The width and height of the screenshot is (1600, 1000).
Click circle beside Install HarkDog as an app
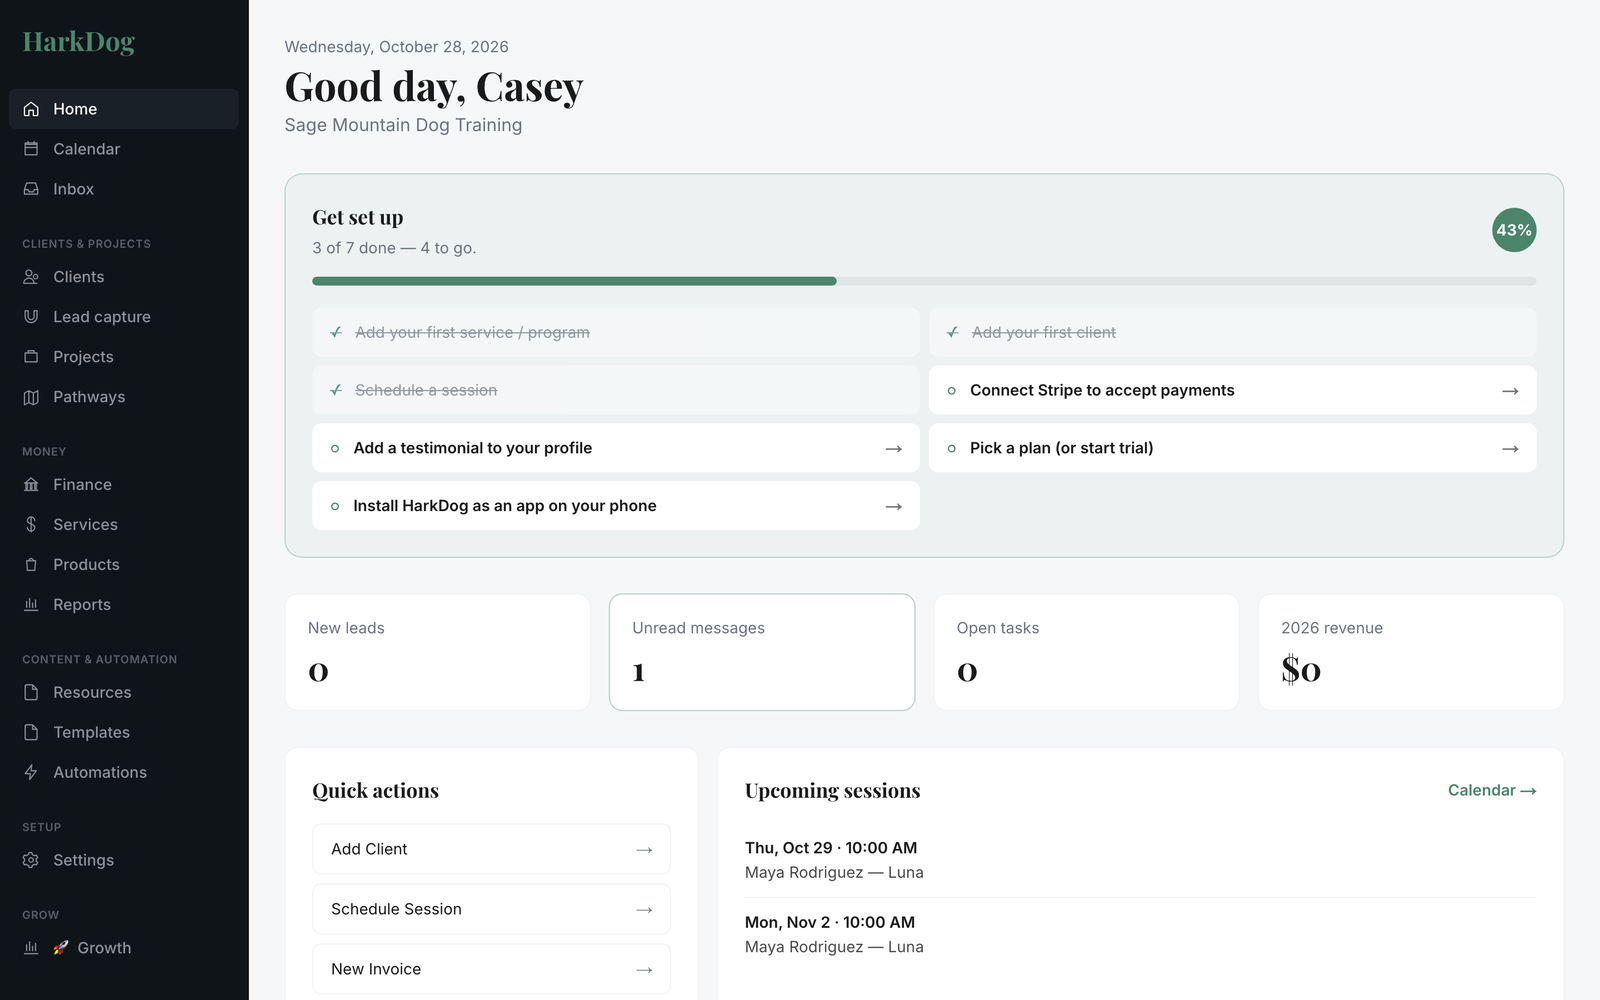point(335,507)
